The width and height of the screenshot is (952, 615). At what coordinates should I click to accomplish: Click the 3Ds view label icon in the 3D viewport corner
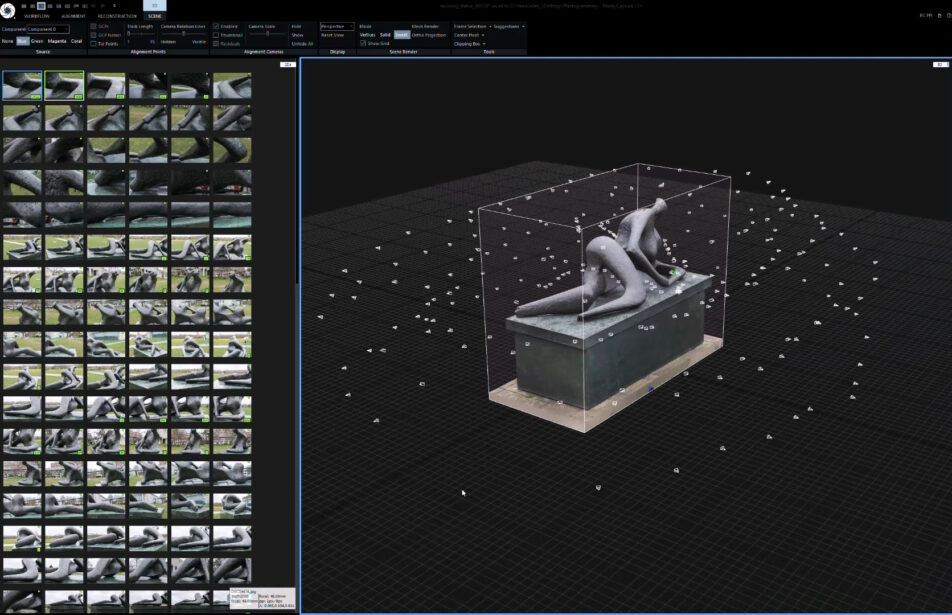tap(940, 64)
